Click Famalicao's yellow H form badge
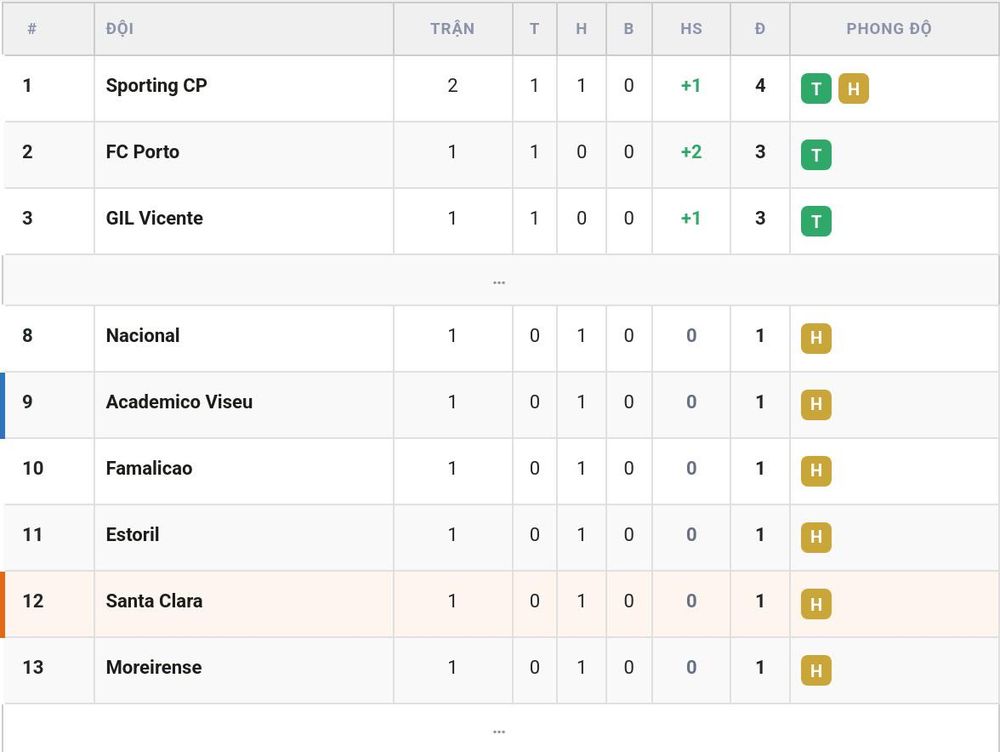Screen dimensions: 1000x752 pos(816,471)
